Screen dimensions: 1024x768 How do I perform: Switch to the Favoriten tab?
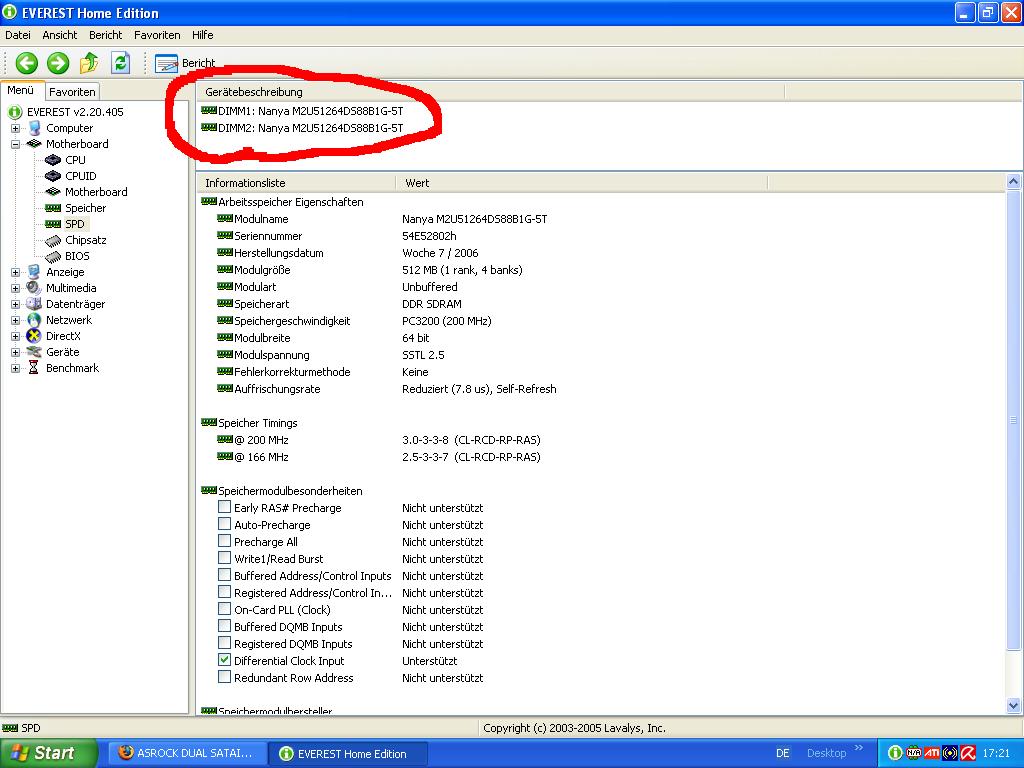pos(72,92)
